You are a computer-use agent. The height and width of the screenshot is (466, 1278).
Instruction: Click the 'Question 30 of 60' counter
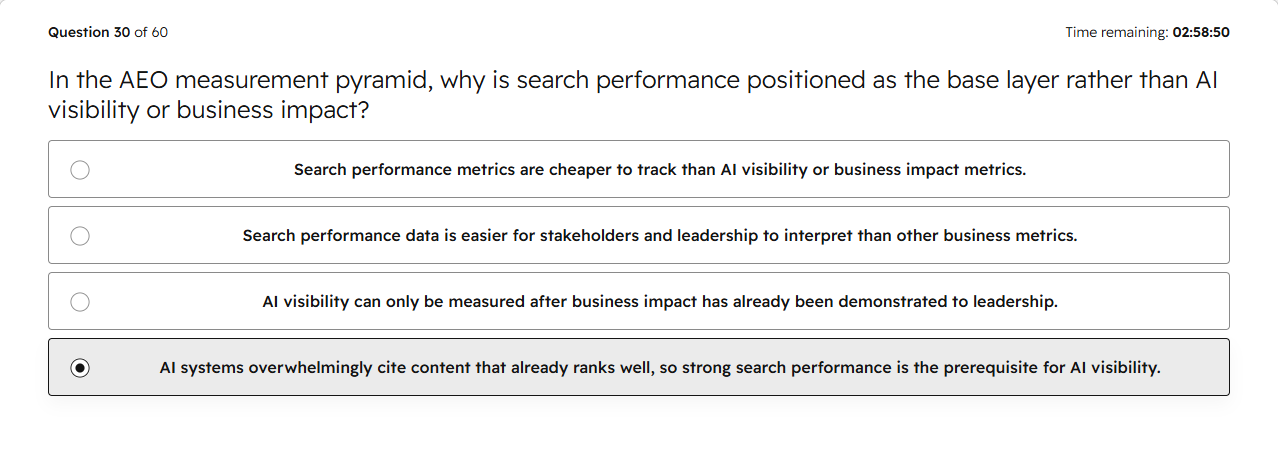(108, 32)
